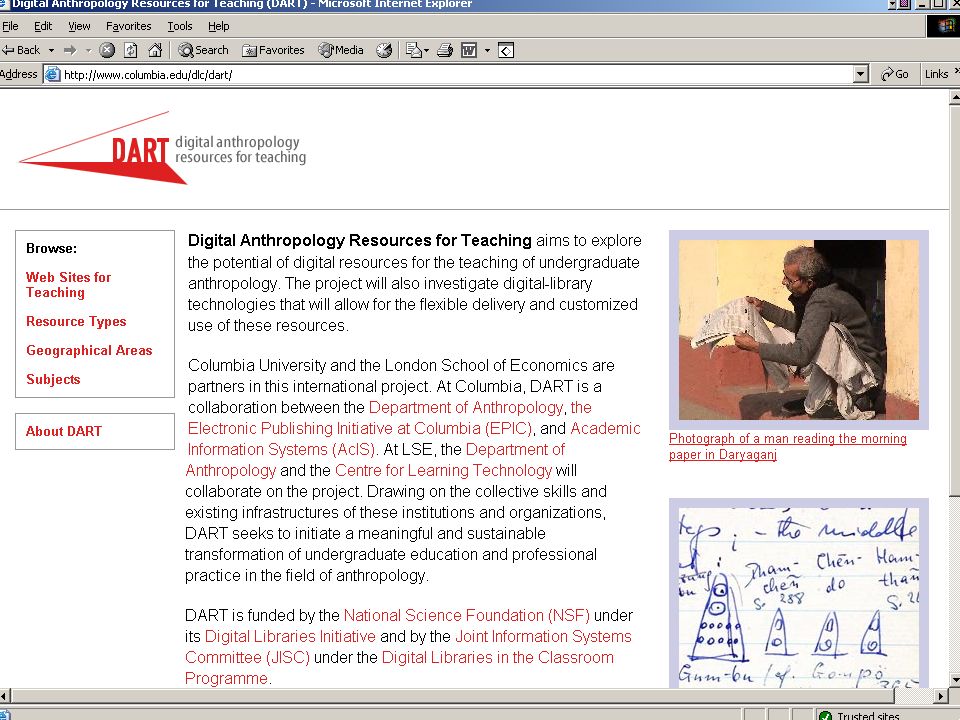The height and width of the screenshot is (720, 960).
Task: Click the History icon
Action: (384, 50)
